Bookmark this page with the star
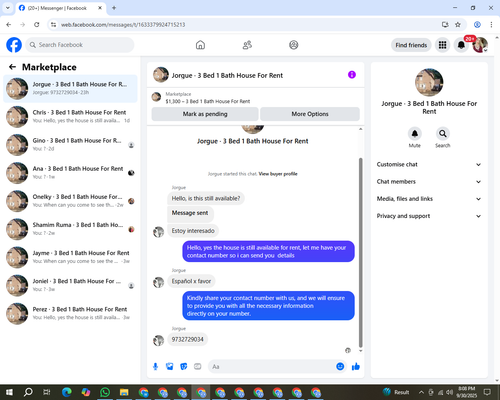 (x=458, y=25)
